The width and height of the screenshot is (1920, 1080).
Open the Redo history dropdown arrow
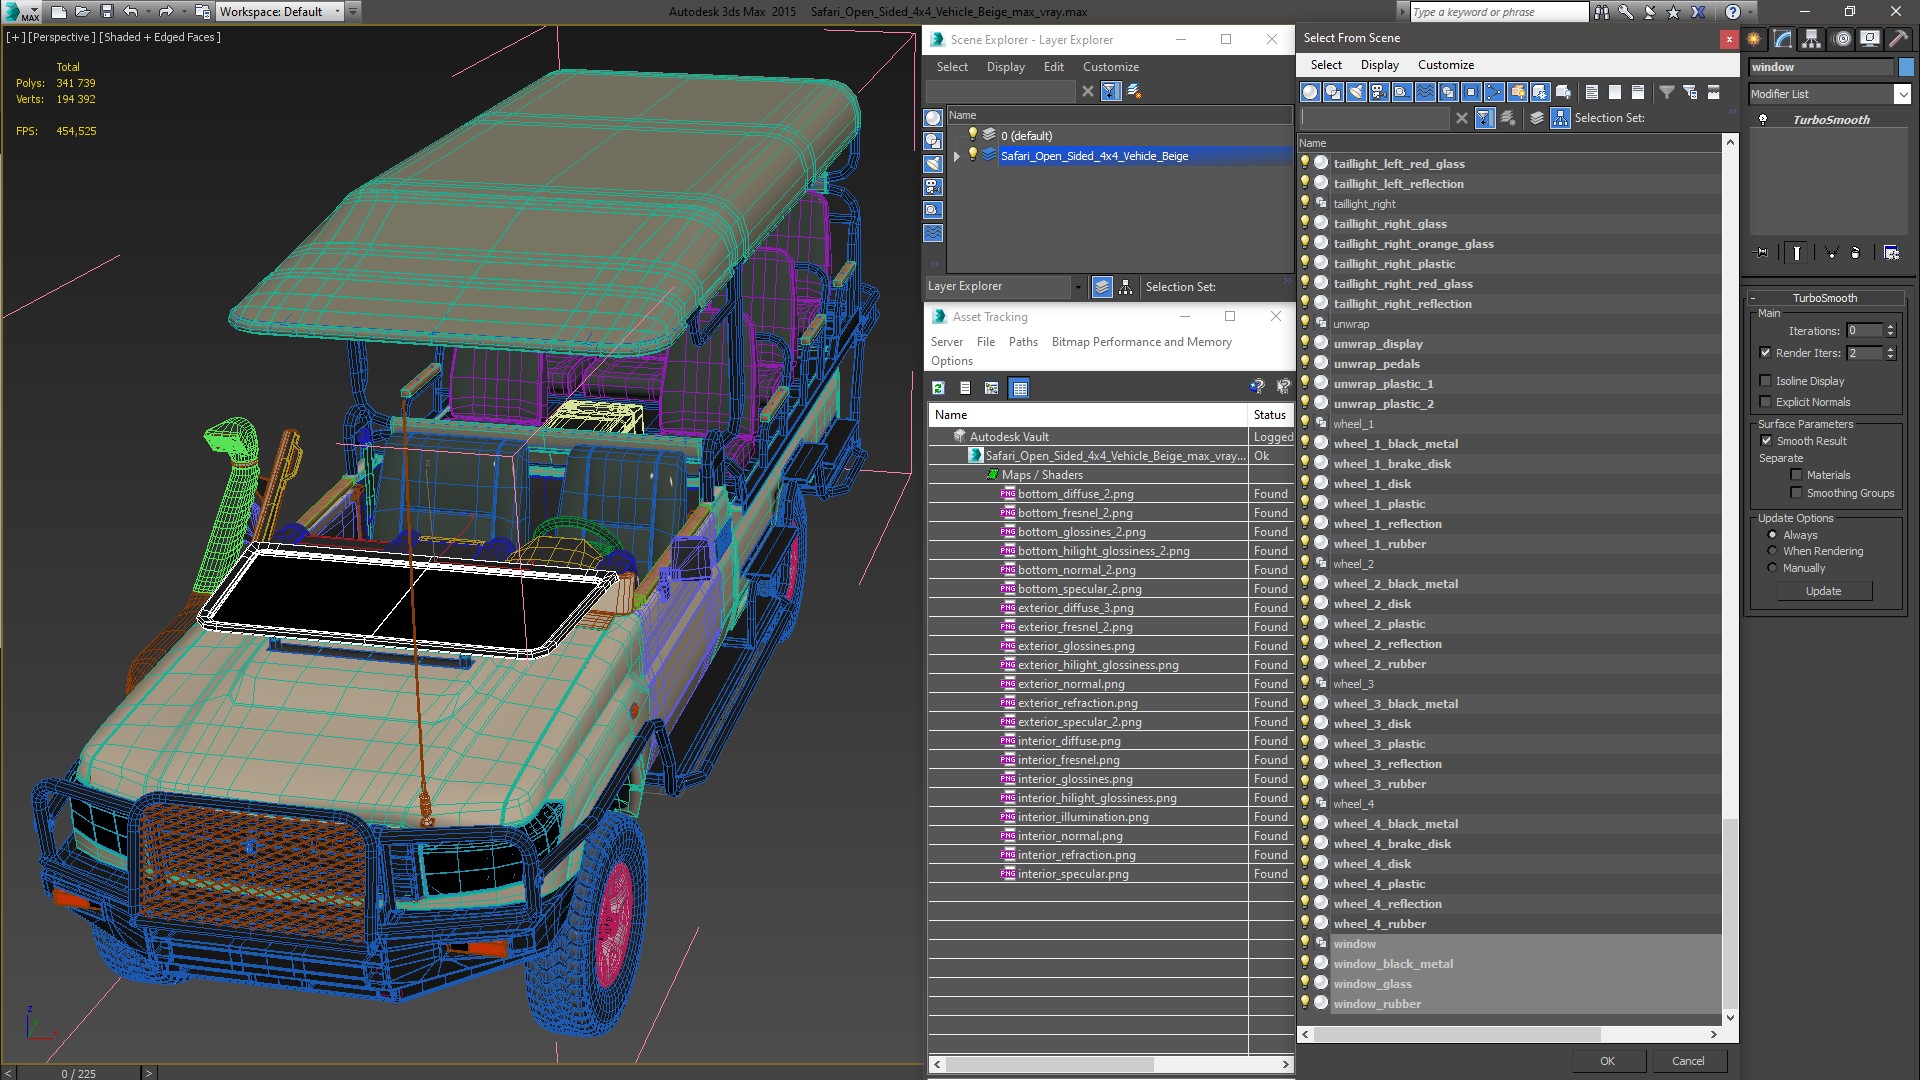click(183, 12)
